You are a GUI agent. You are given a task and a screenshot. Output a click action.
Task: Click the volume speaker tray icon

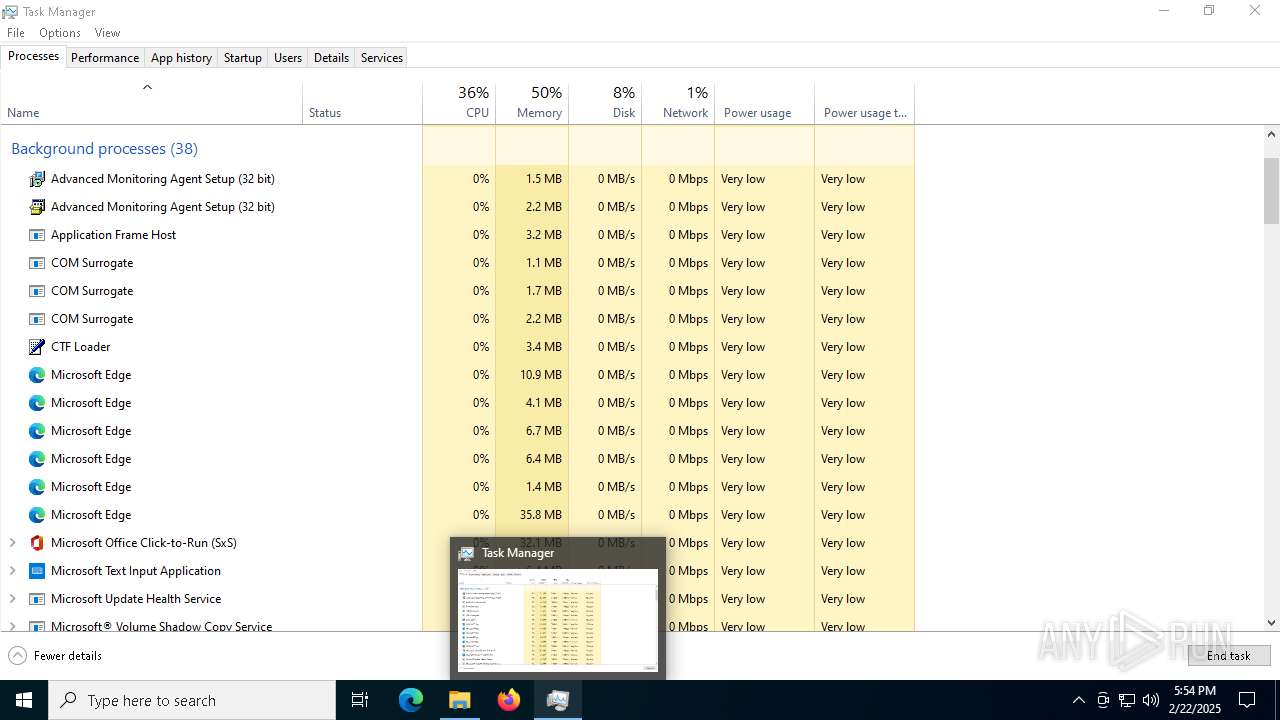point(1151,700)
